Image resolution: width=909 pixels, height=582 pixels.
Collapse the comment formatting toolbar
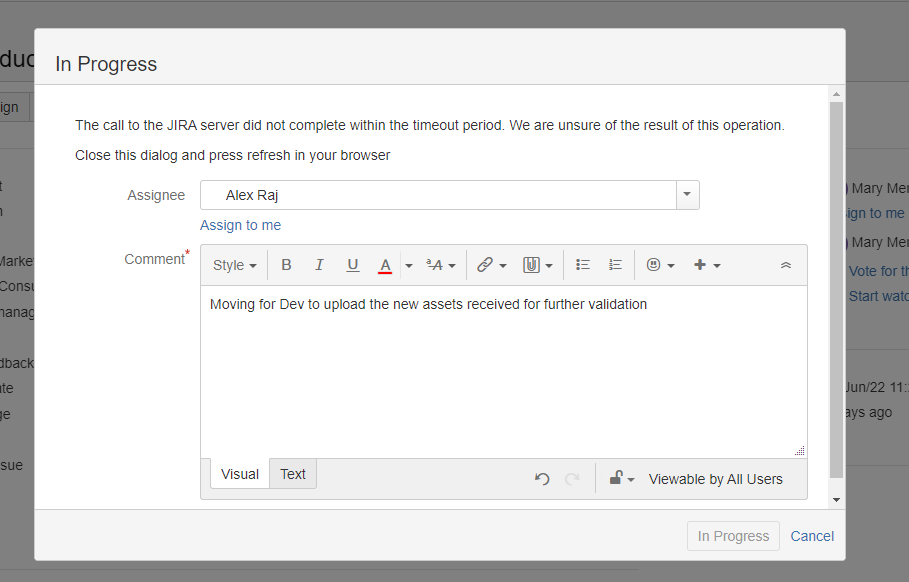[x=785, y=264]
